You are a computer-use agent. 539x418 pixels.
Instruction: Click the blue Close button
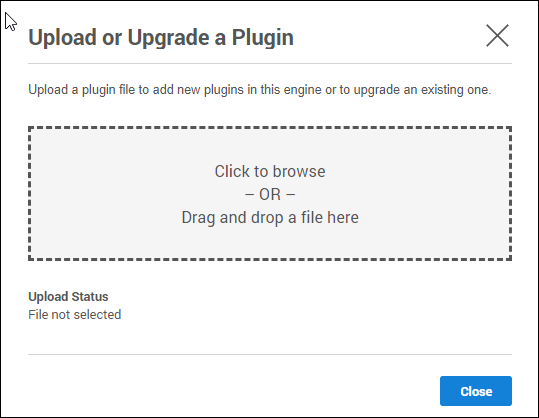[476, 391]
